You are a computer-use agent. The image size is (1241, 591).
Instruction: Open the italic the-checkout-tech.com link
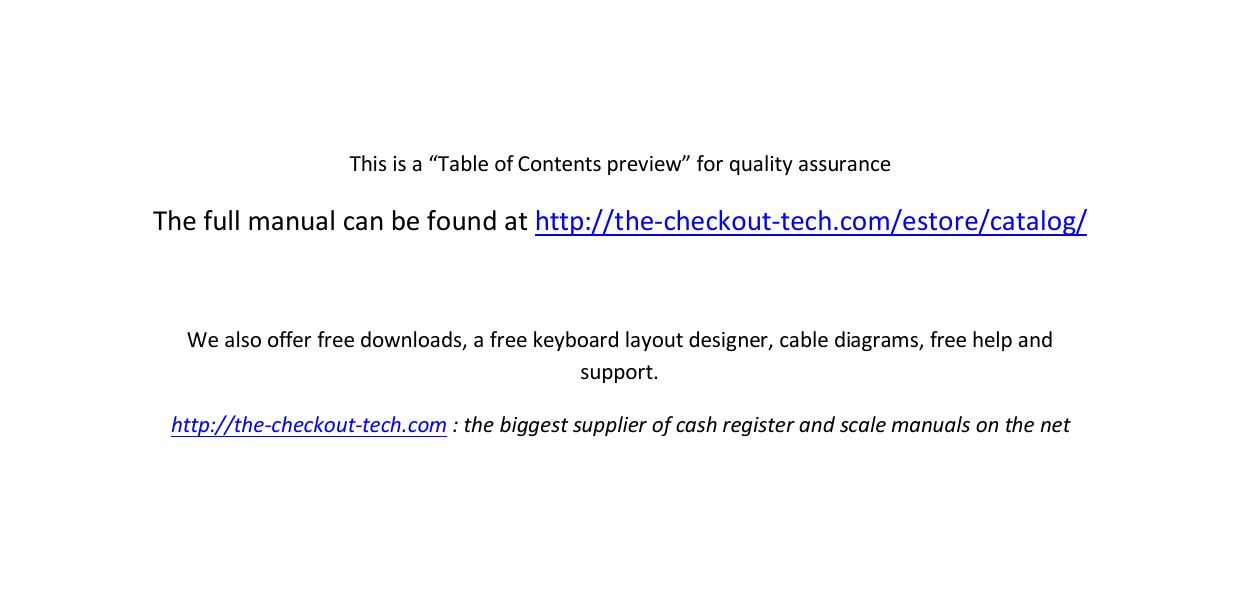(x=308, y=425)
